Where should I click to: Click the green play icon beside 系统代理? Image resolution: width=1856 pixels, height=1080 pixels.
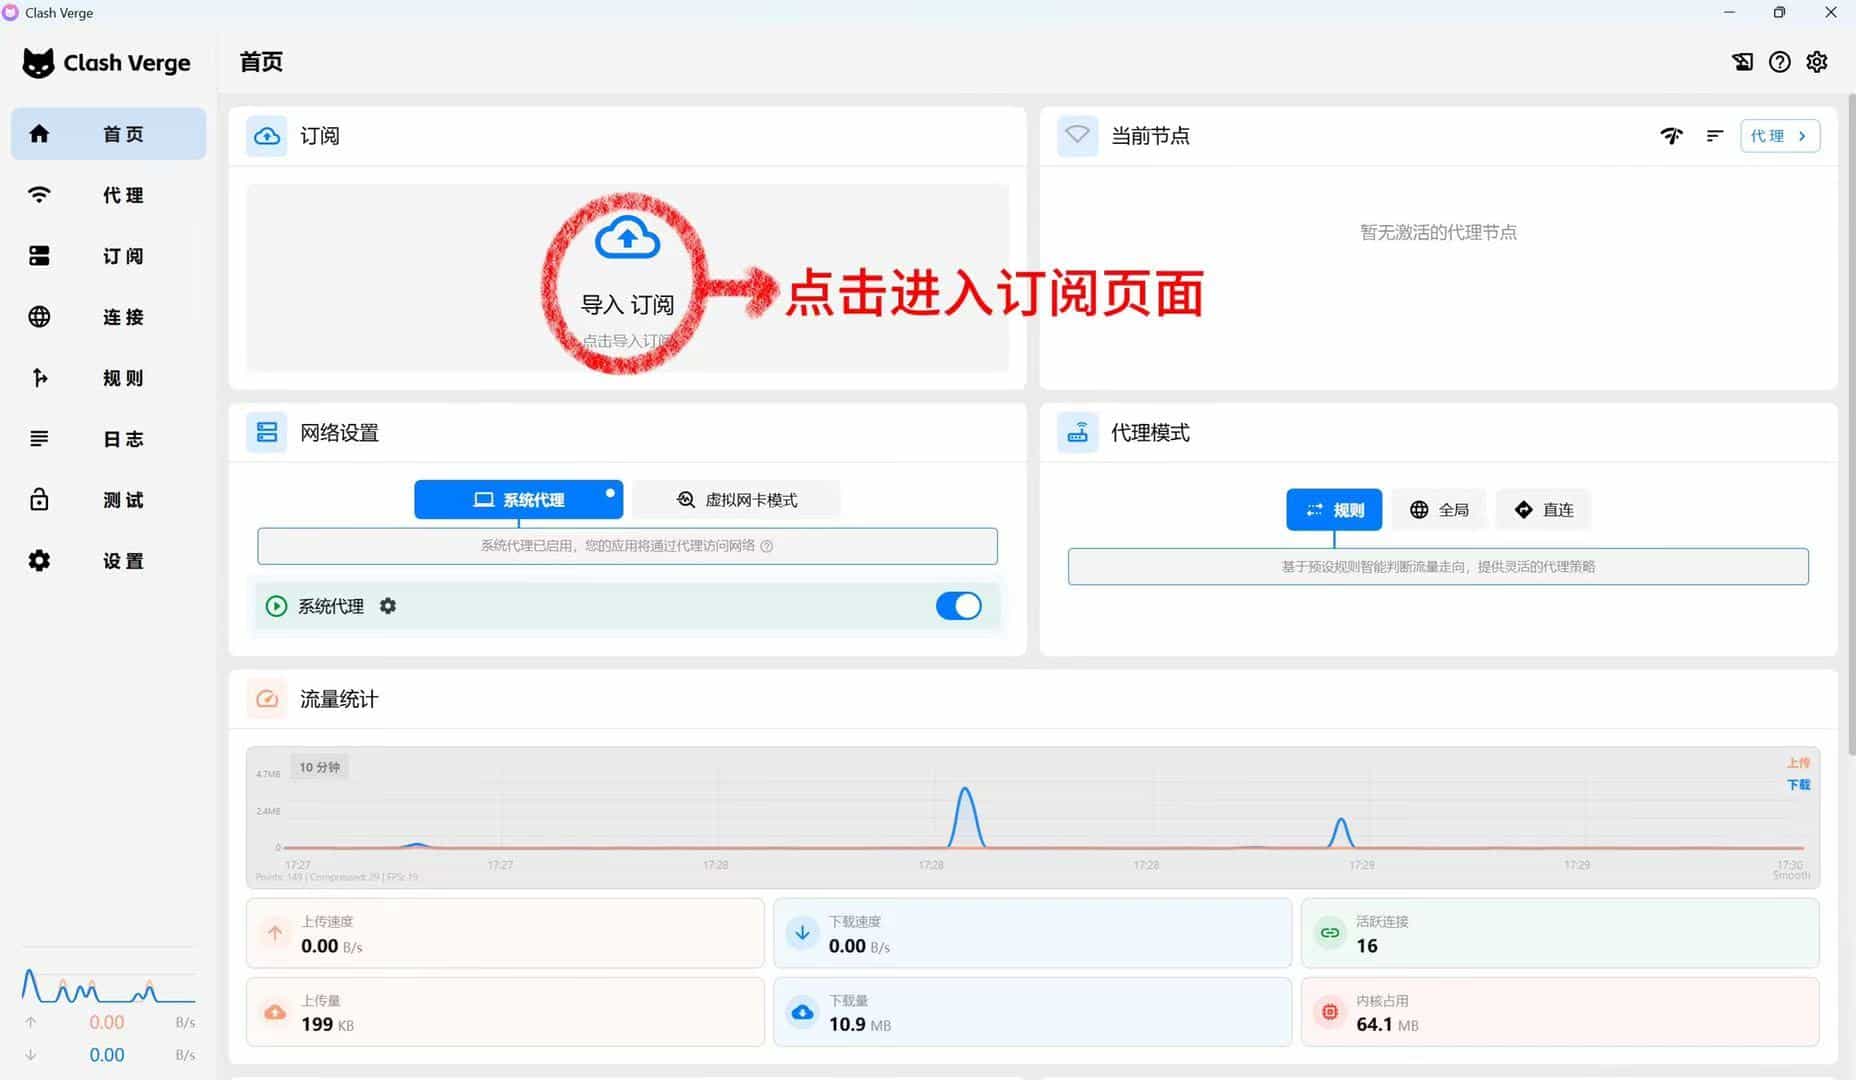(x=276, y=606)
